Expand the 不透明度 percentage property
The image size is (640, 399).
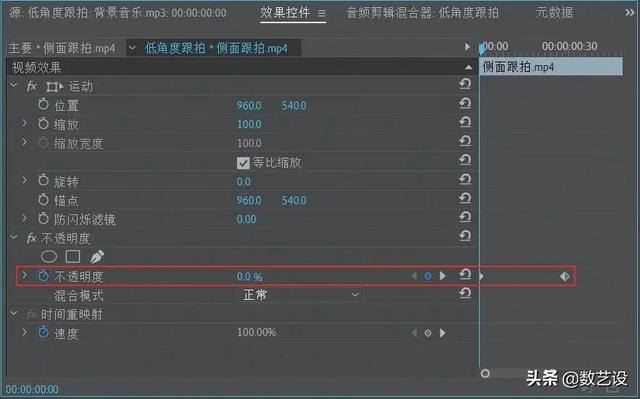(24, 275)
